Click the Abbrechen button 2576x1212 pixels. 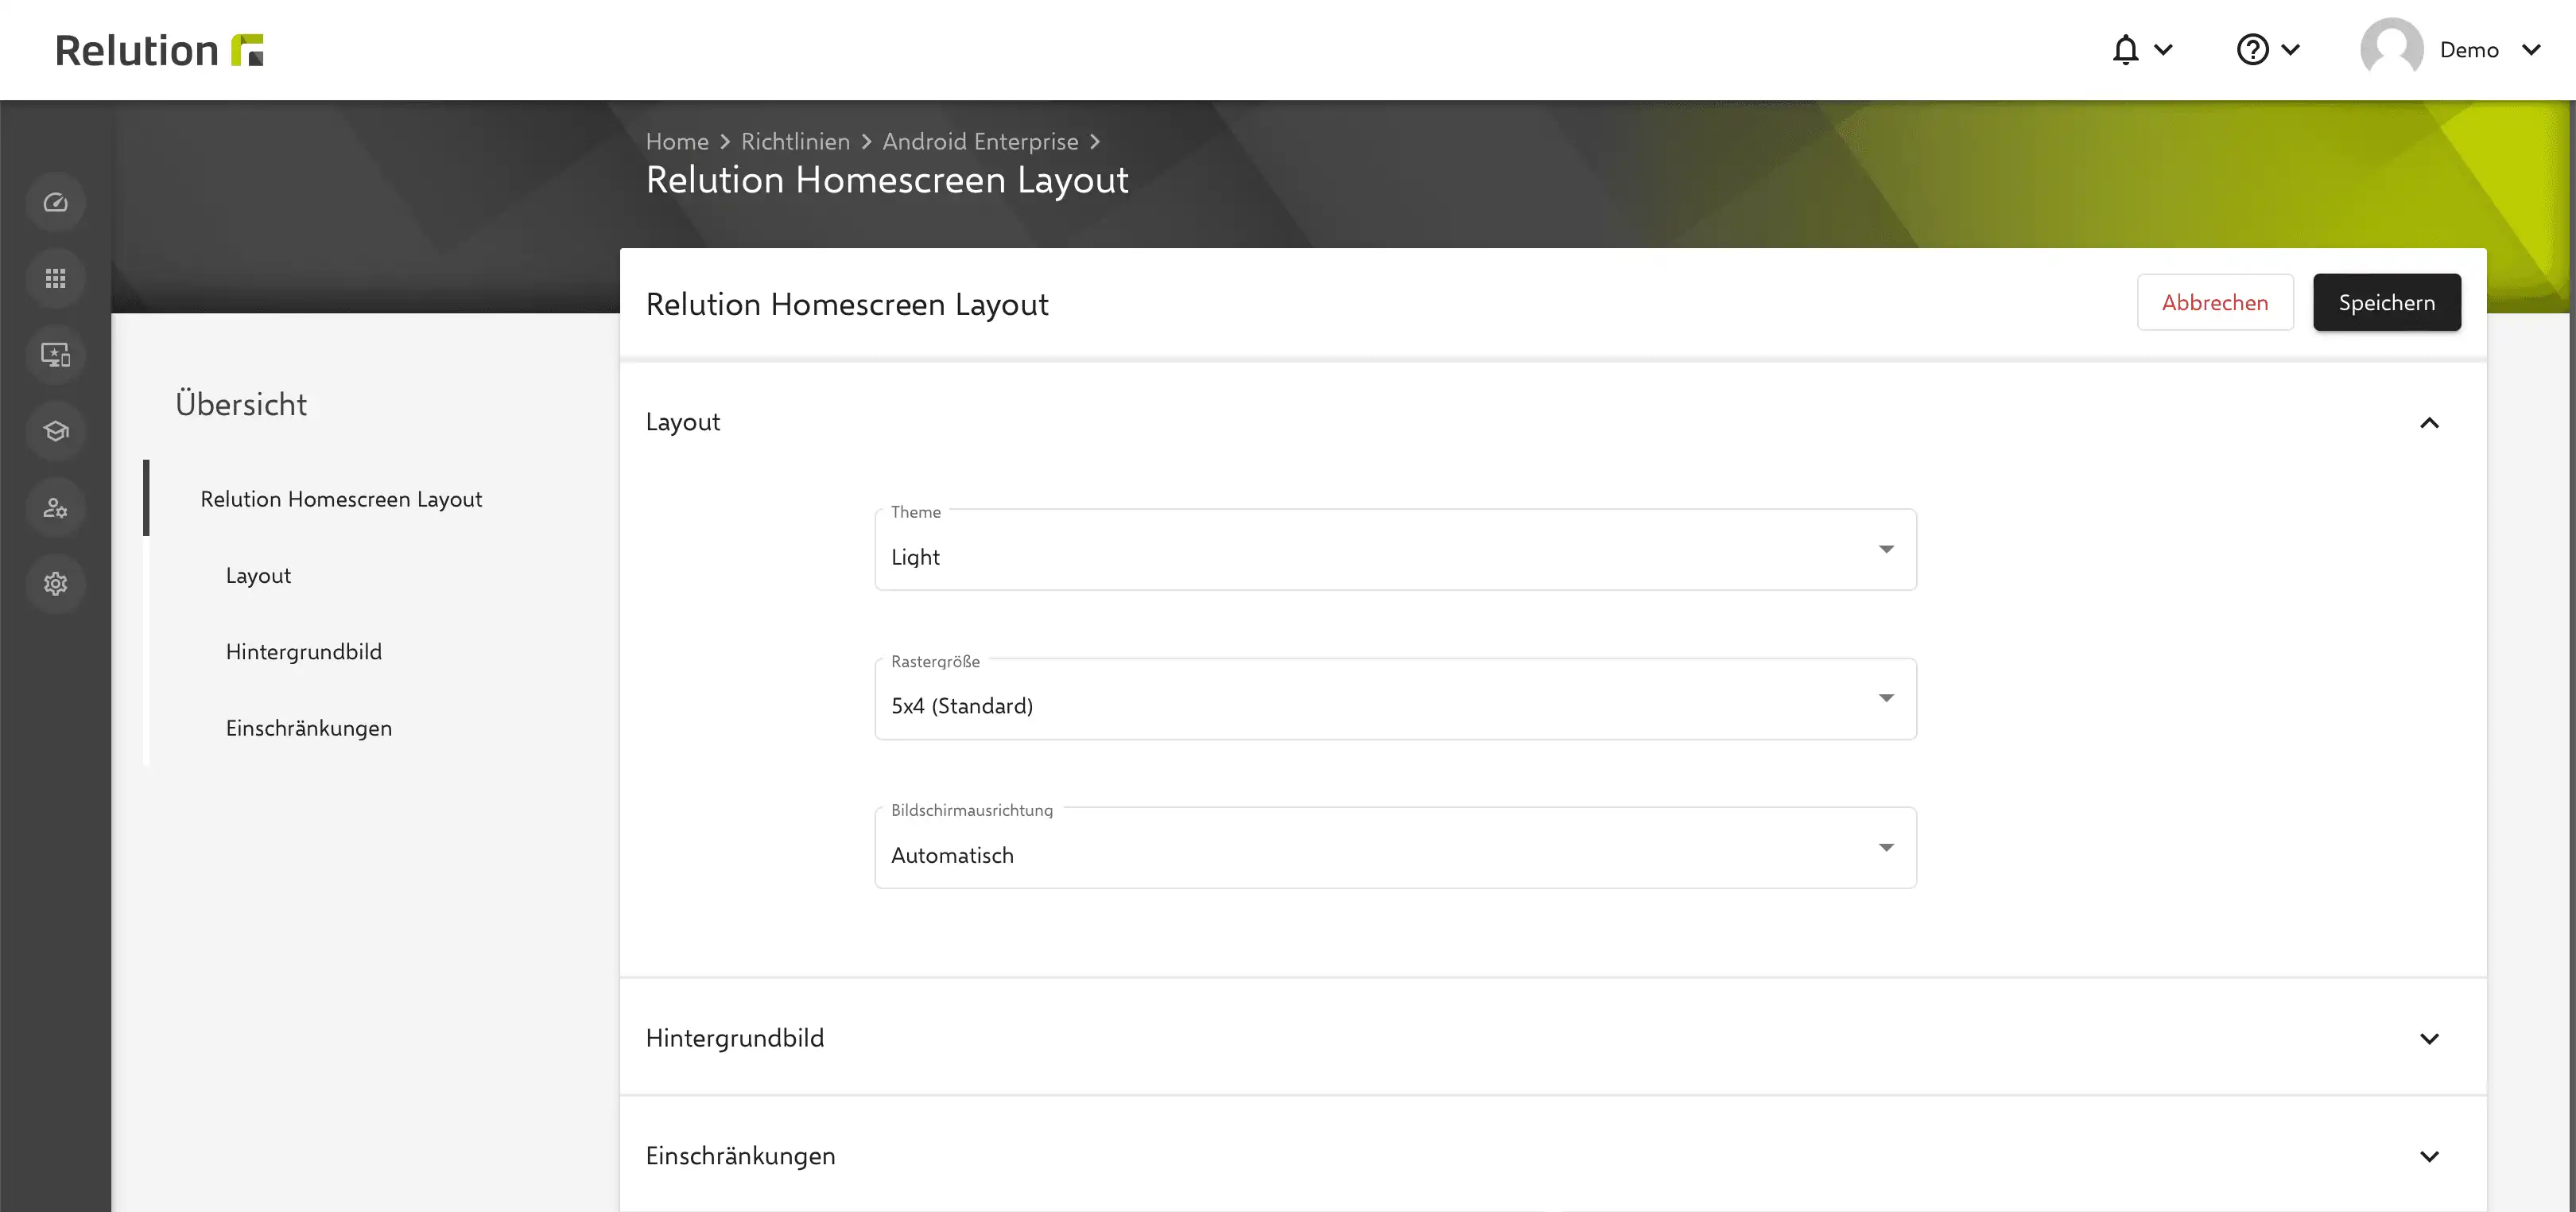[2215, 302]
